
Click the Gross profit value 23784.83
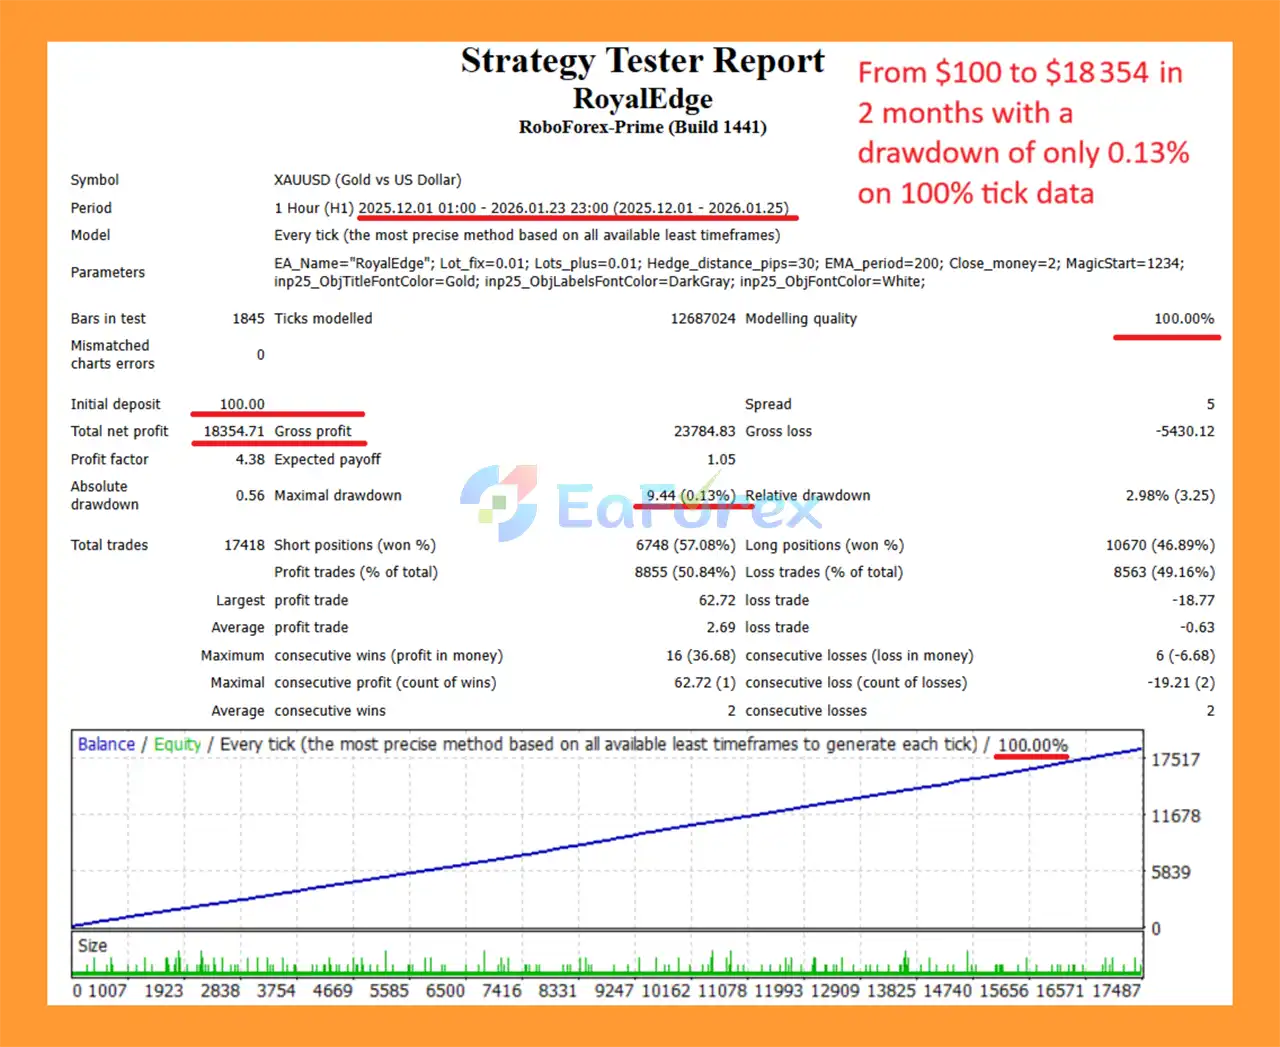(x=704, y=431)
